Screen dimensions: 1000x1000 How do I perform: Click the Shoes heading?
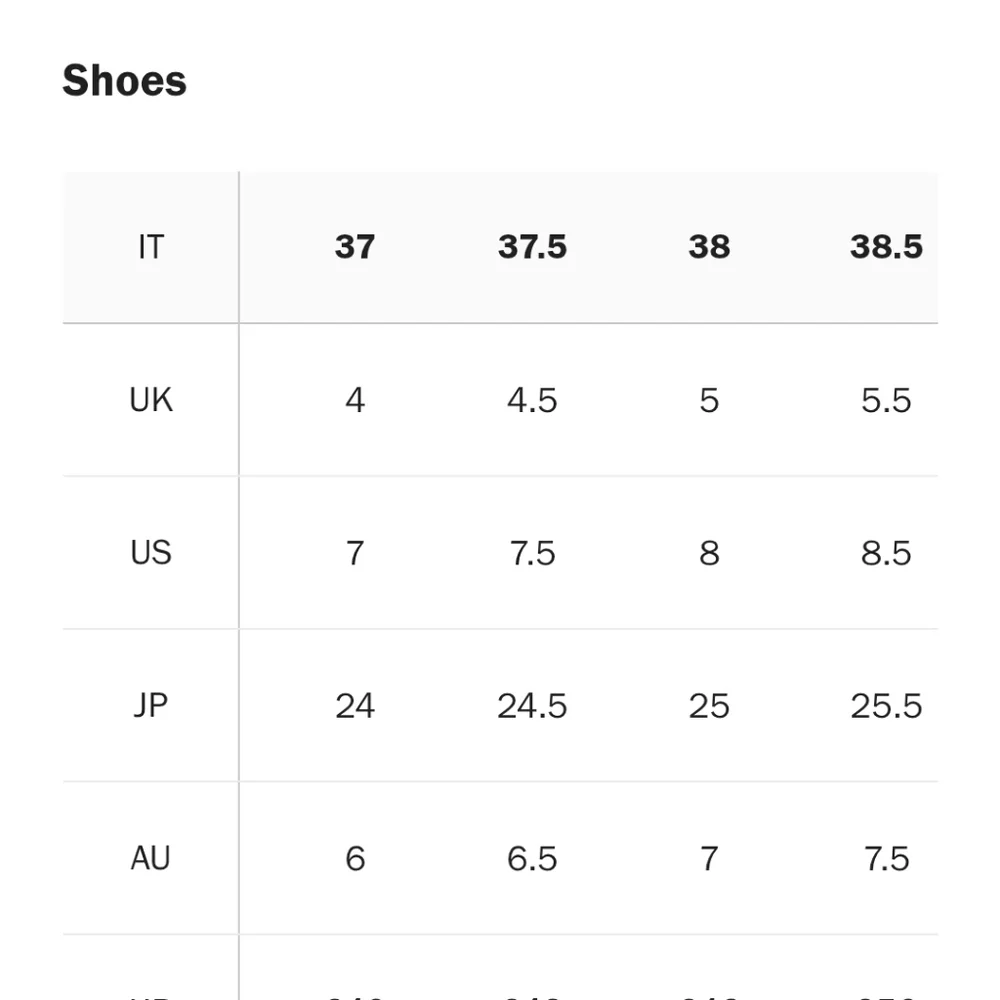point(124,81)
